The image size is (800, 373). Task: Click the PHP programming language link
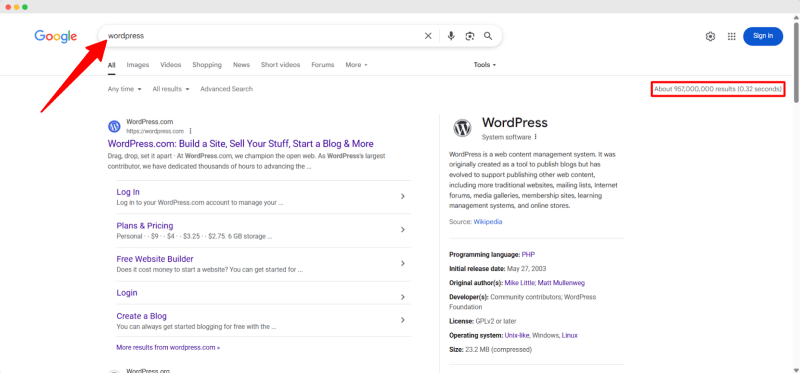(x=528, y=254)
